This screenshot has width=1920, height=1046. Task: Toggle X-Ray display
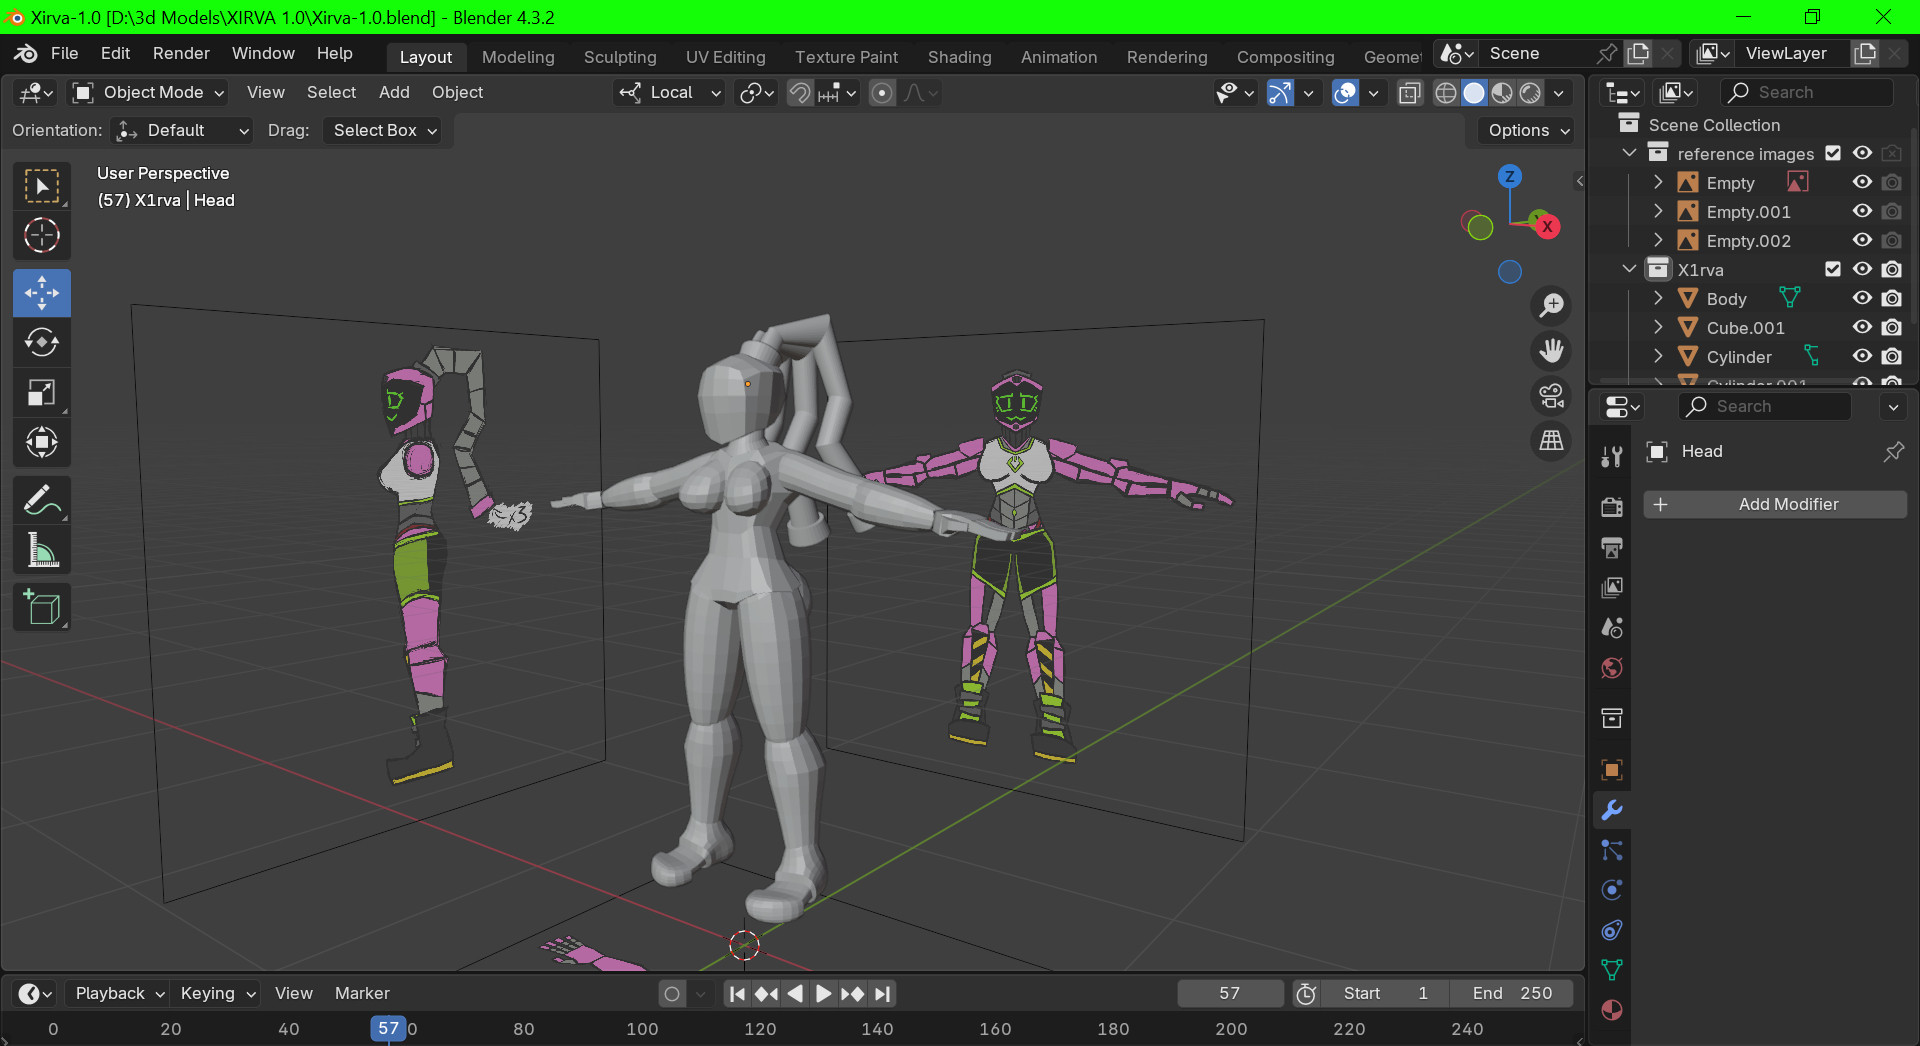[x=1409, y=93]
